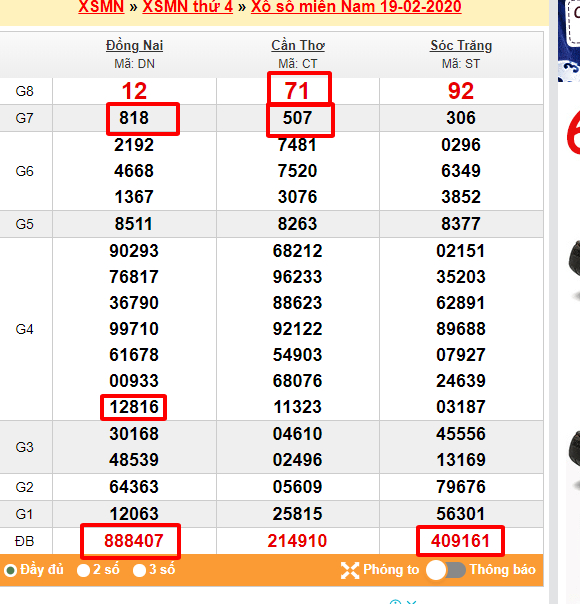This screenshot has height=604, width=580.
Task: Select the 3 số radio option
Action: 139,570
